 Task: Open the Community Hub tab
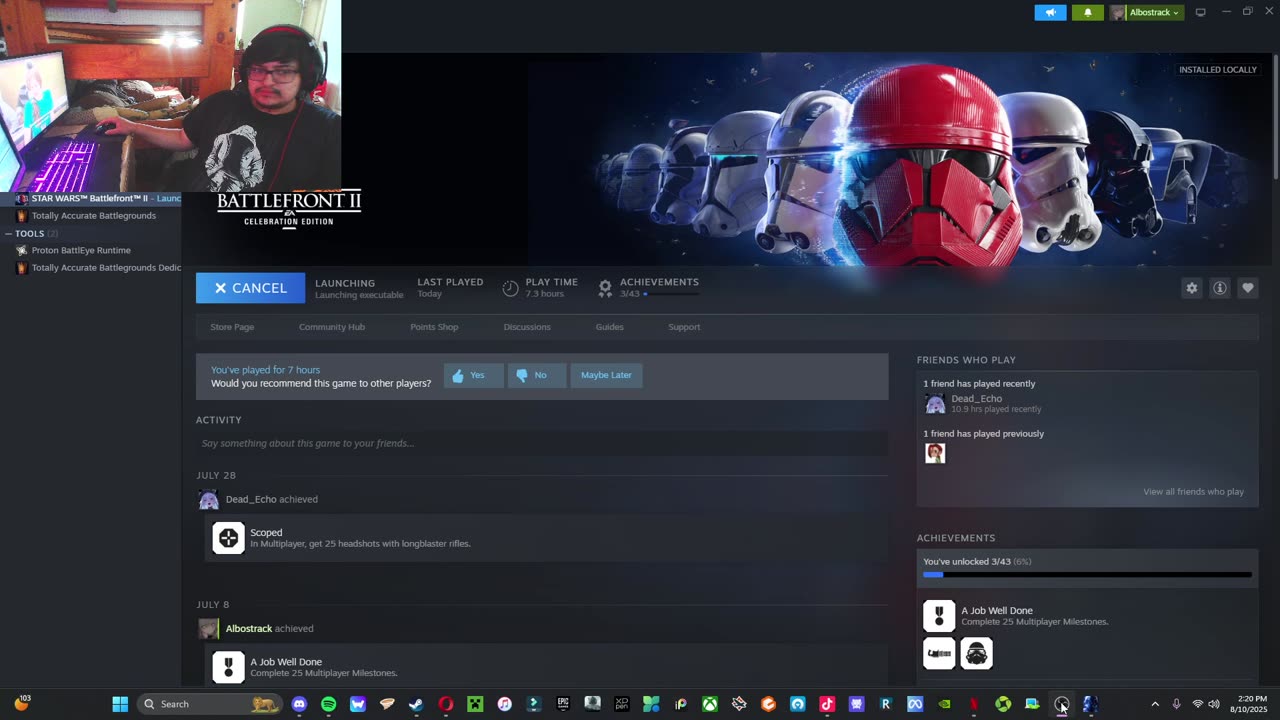pos(332,327)
